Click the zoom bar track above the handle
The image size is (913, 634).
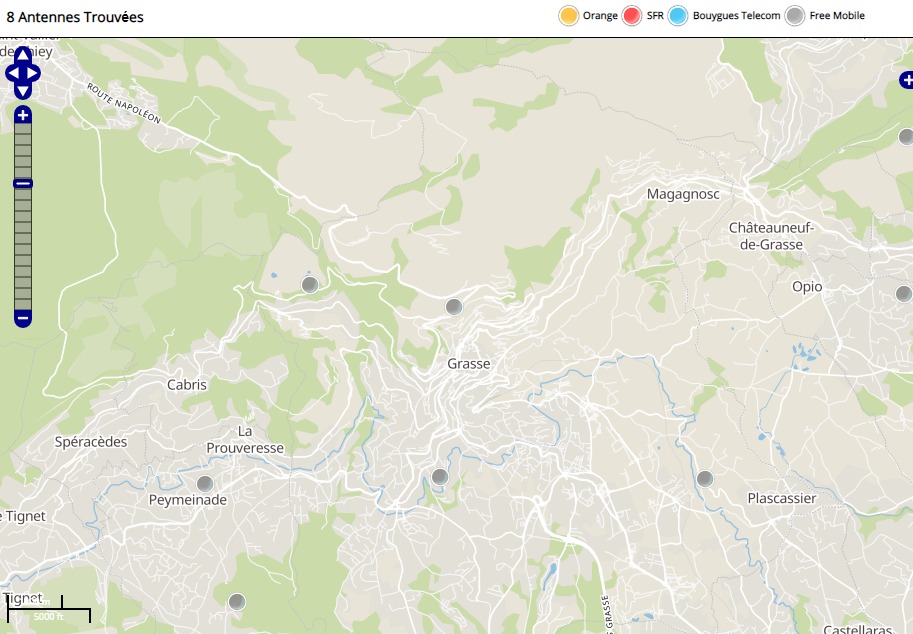click(22, 150)
